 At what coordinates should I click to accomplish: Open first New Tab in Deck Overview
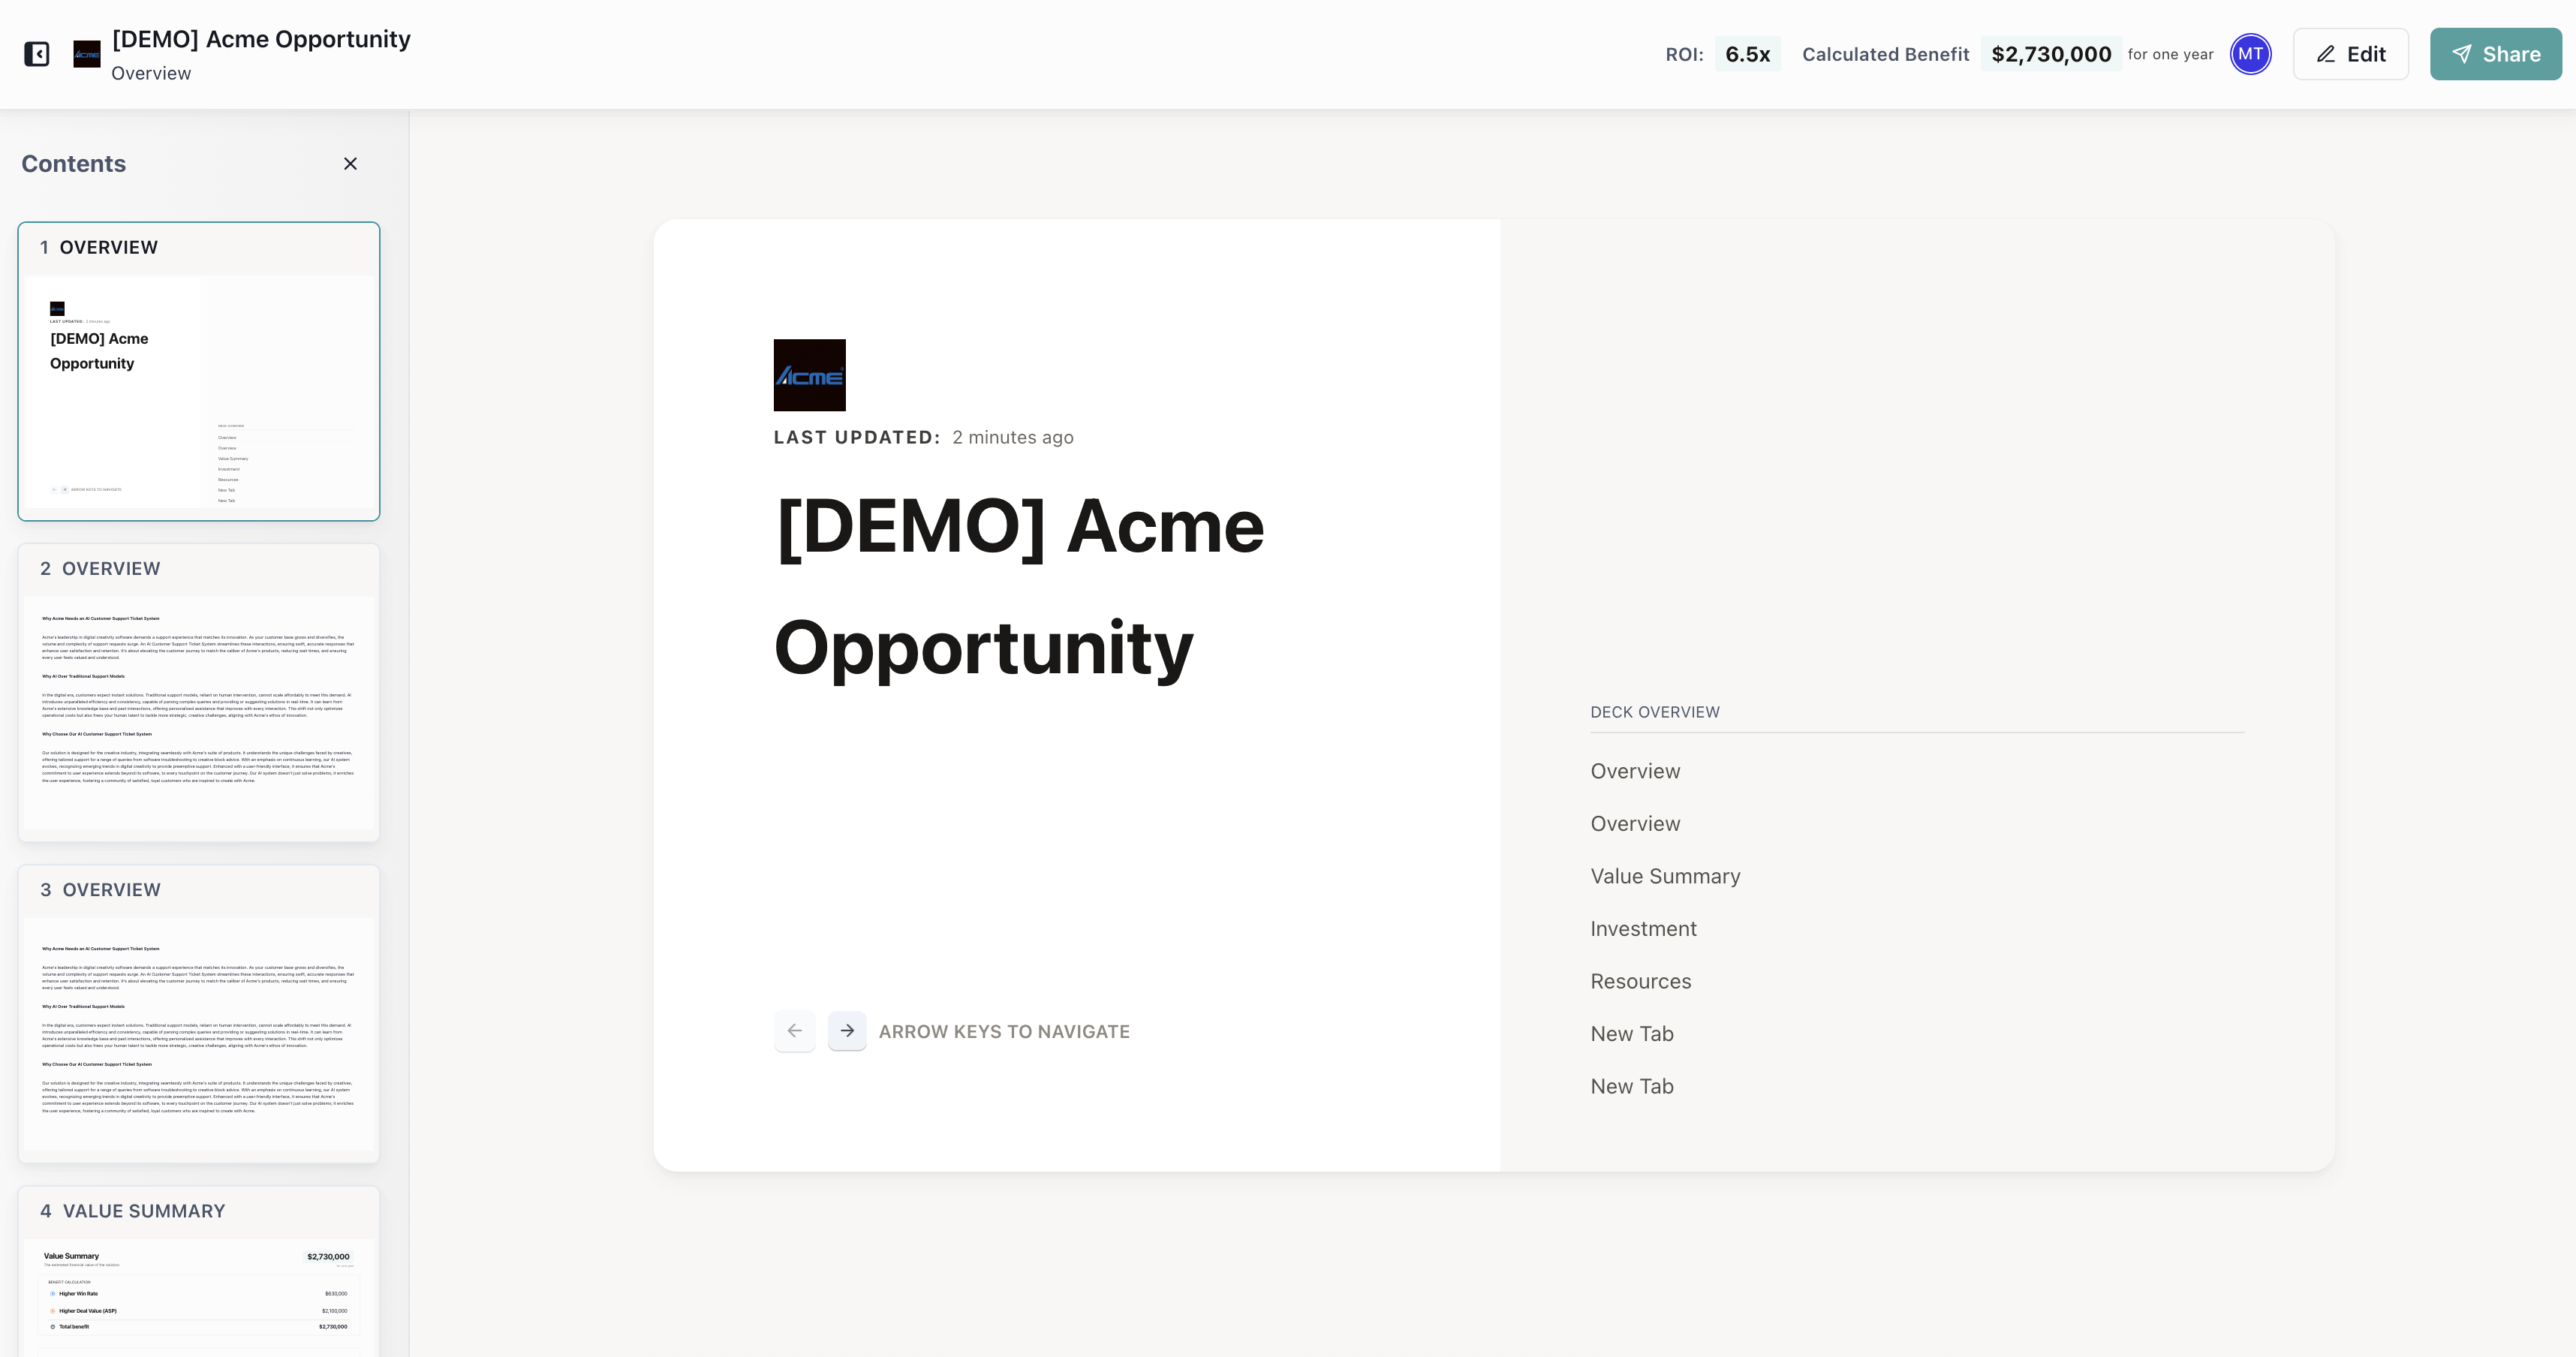(1631, 1034)
